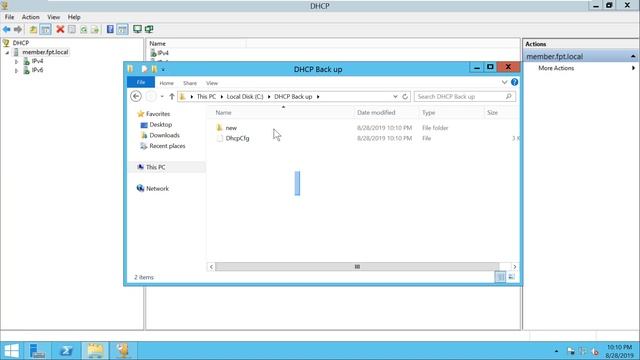Image resolution: width=640 pixels, height=360 pixels.
Task: Click the single green monitor icon in DHCP toolbar
Action: [x=137, y=29]
